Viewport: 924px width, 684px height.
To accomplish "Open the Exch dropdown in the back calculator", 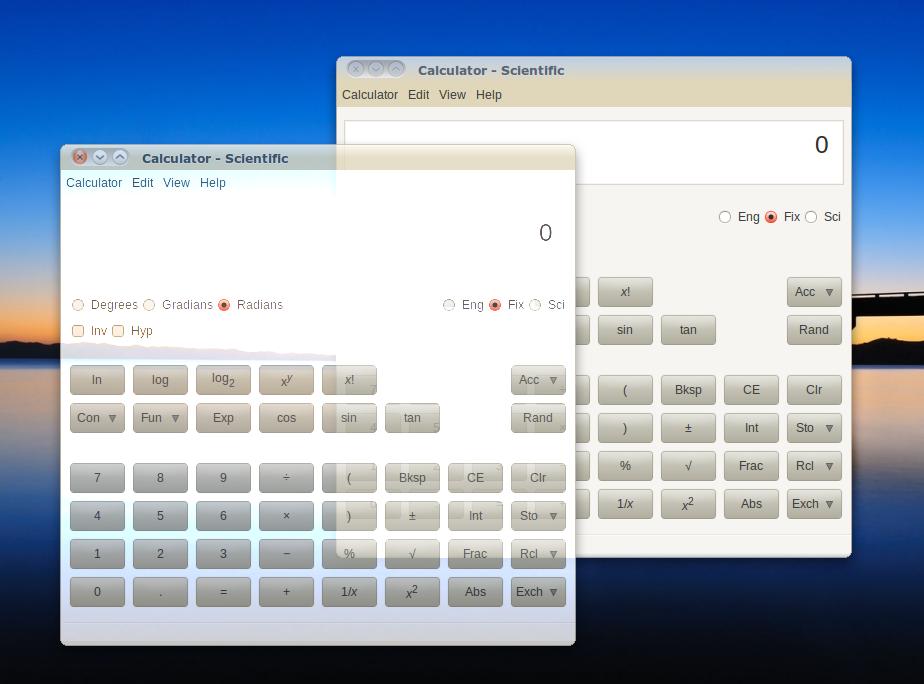I will (x=813, y=504).
